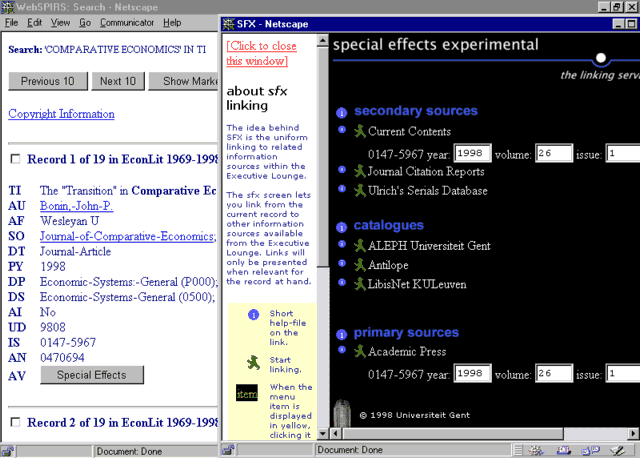Click the help pane vertical scrollbar thumb

[323, 157]
